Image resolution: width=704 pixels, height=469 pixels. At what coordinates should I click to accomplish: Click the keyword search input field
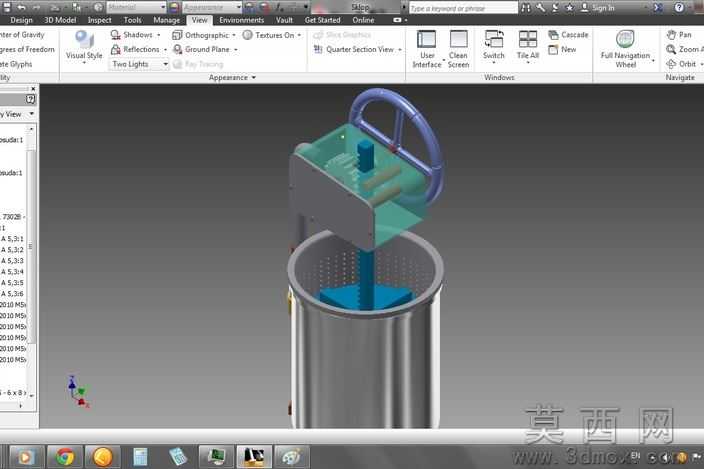tap(463, 8)
